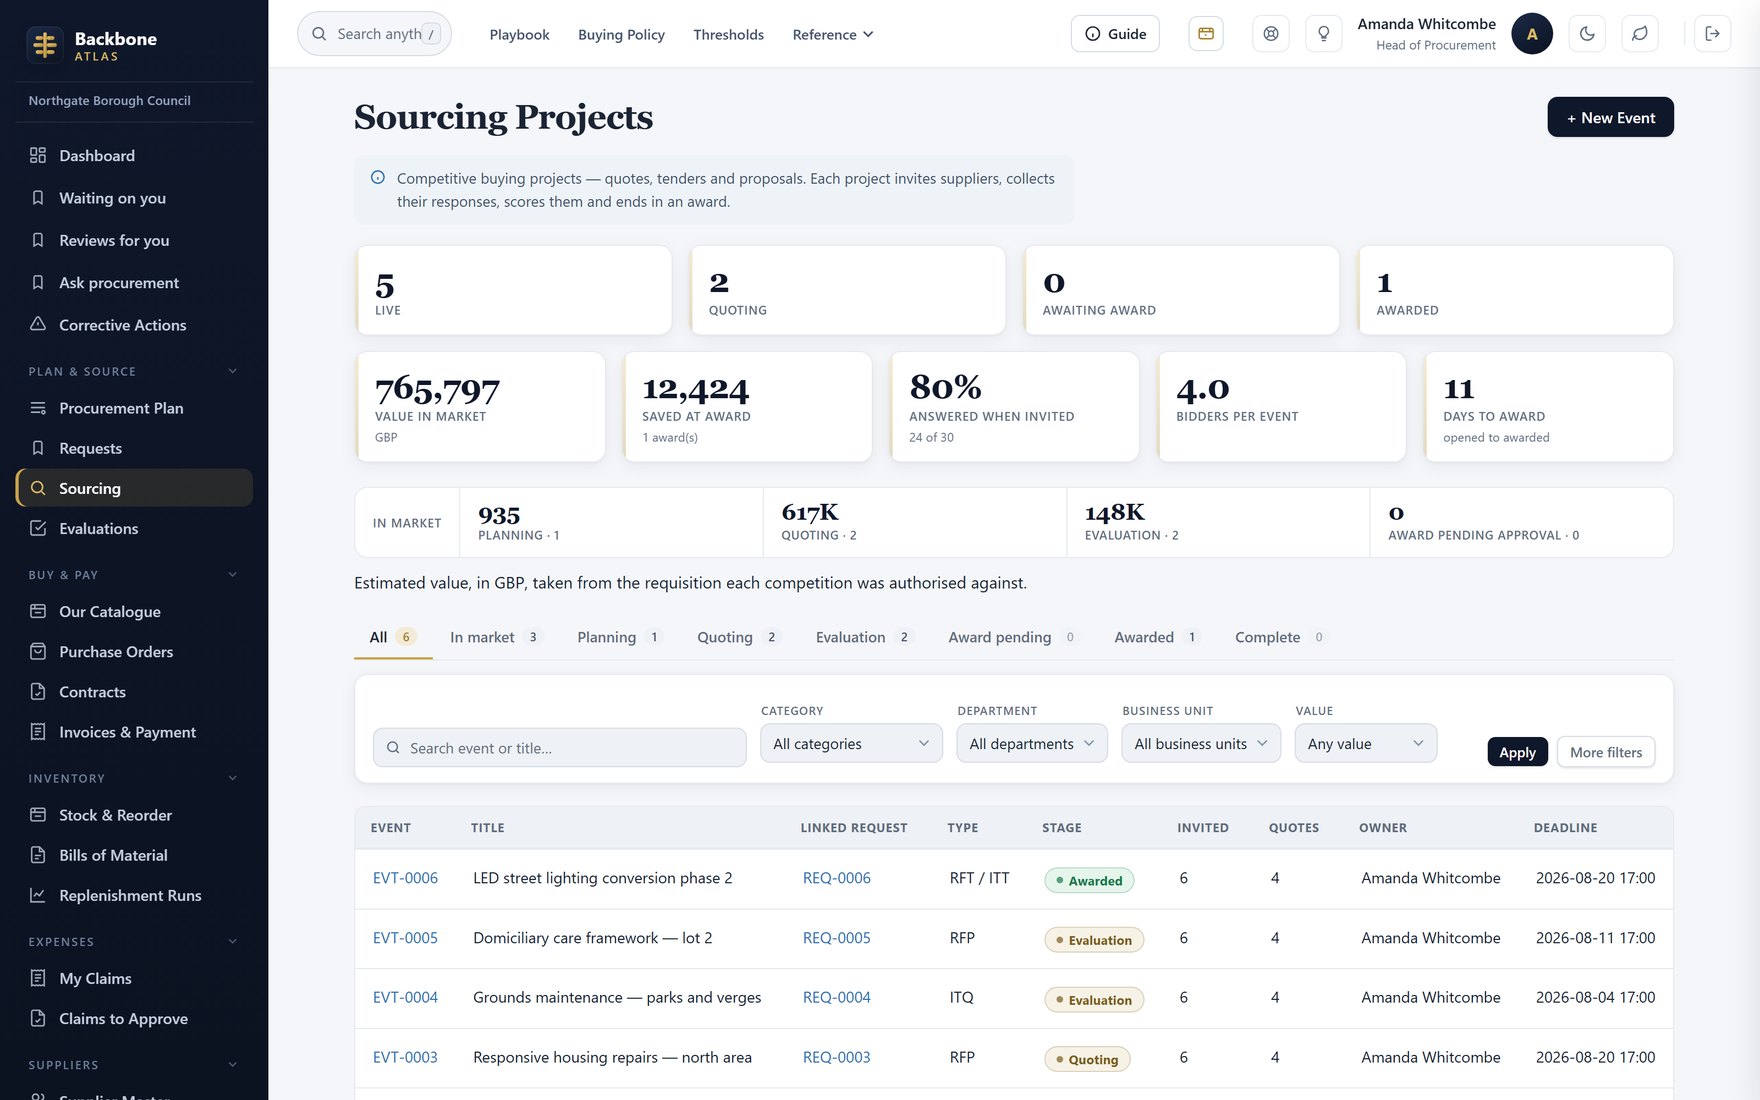This screenshot has width=1760, height=1100.
Task: Open Evaluations checkbox icon in sidebar
Action: tap(38, 528)
